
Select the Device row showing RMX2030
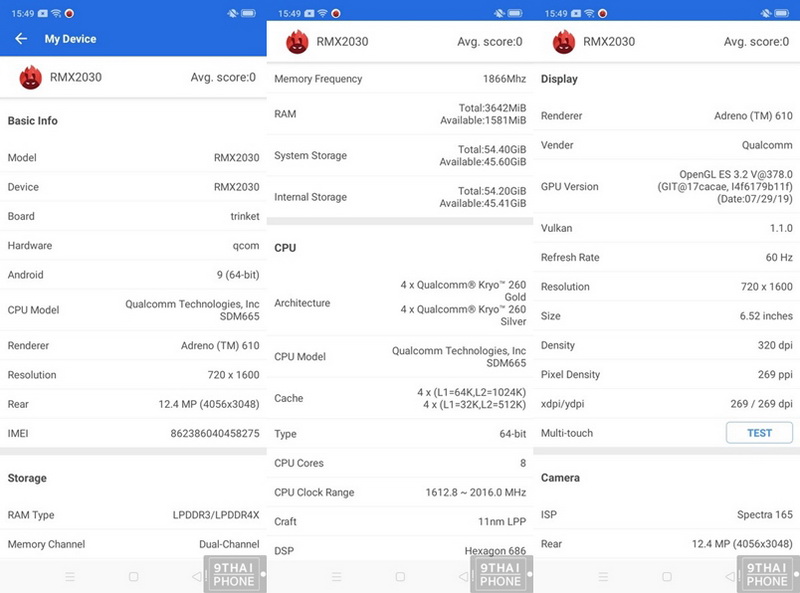click(133, 187)
